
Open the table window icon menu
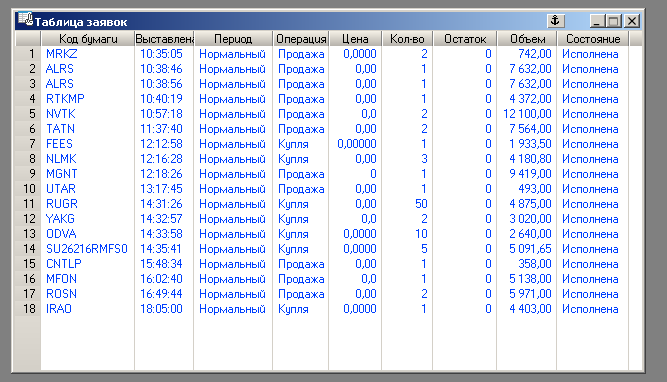click(25, 20)
